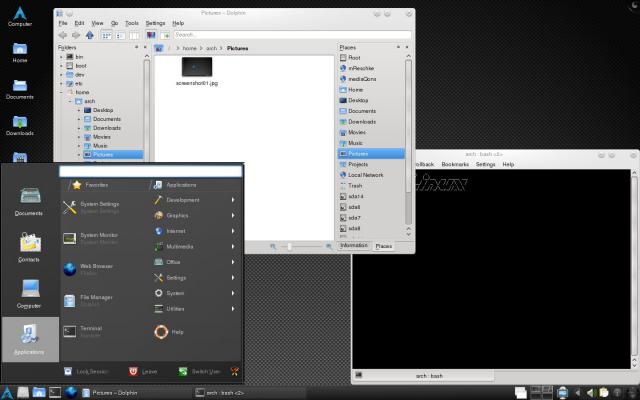Viewport: 640px width, 400px height.
Task: Expand the Graphics applications submenu
Action: point(195,216)
